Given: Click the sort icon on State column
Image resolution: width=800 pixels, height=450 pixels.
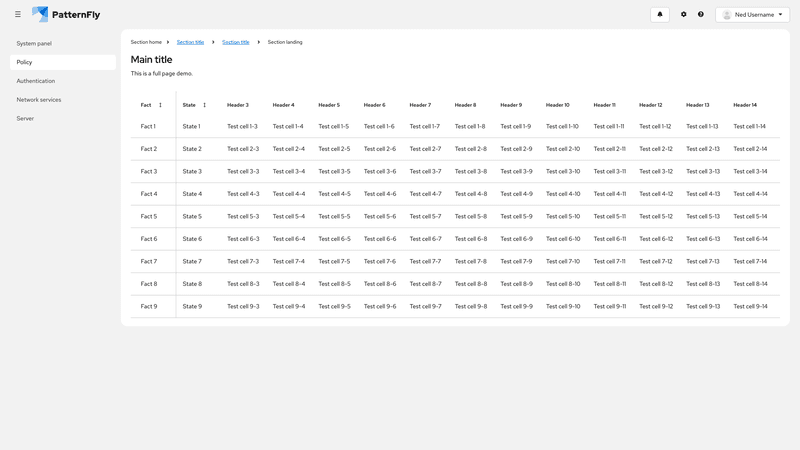Looking at the screenshot, I should coord(204,105).
